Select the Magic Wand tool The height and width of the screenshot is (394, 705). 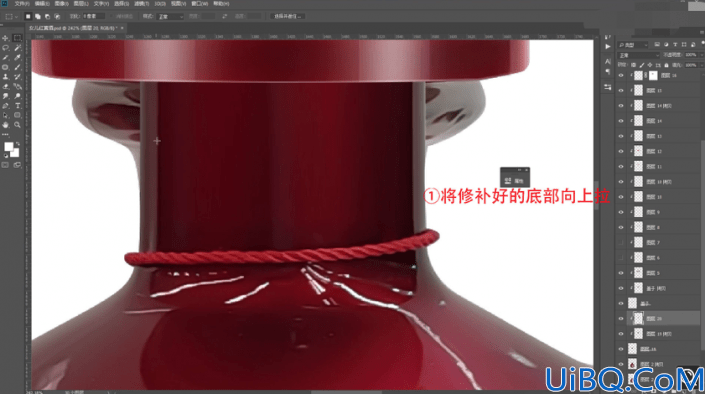17,48
